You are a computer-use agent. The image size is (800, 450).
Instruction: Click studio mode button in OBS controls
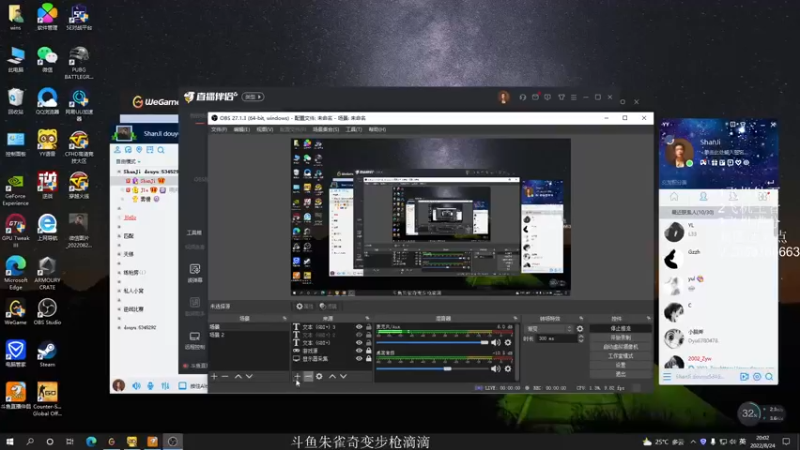(620, 356)
